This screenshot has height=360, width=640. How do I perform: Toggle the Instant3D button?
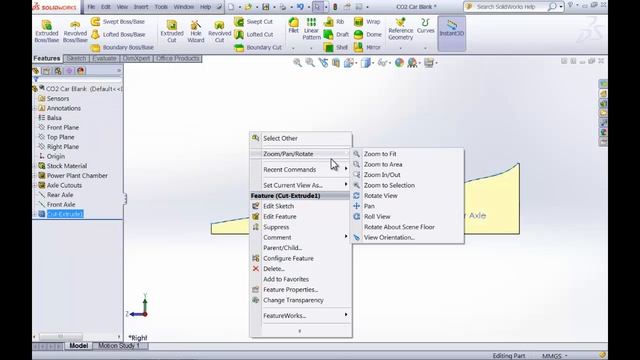pyautogui.click(x=452, y=33)
